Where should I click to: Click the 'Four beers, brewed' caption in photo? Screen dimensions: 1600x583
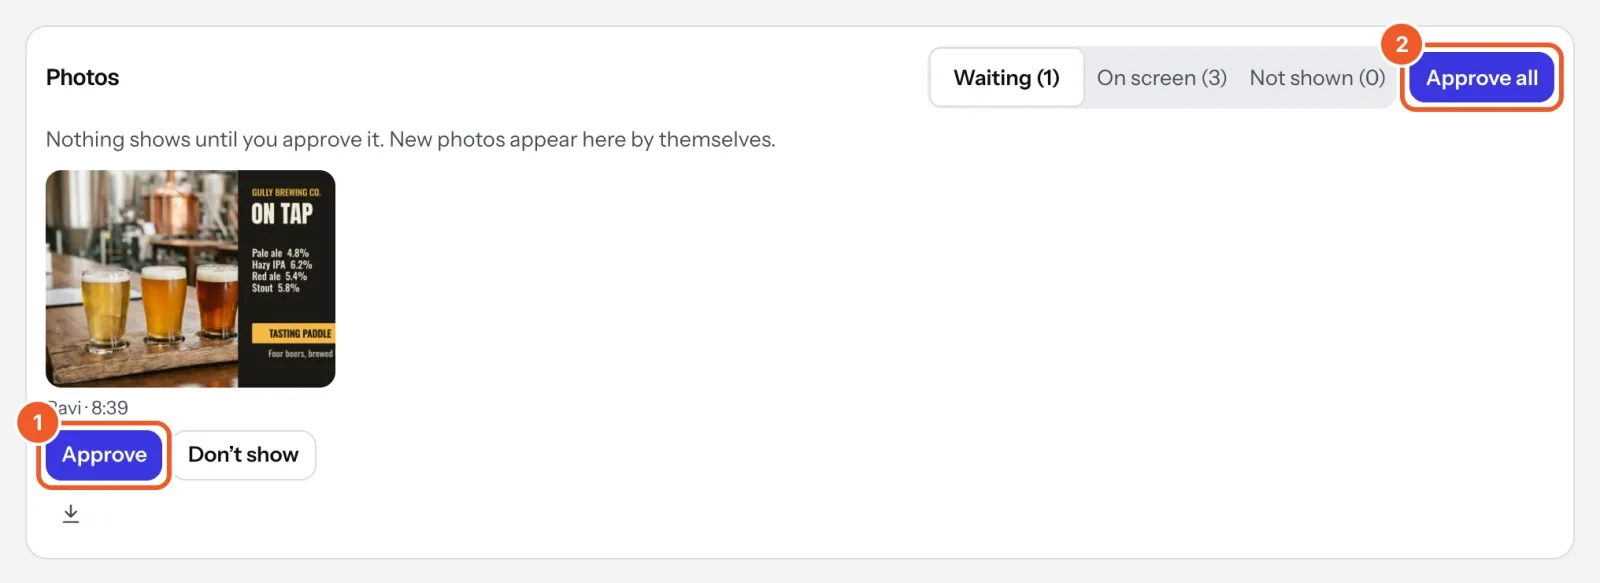point(300,354)
